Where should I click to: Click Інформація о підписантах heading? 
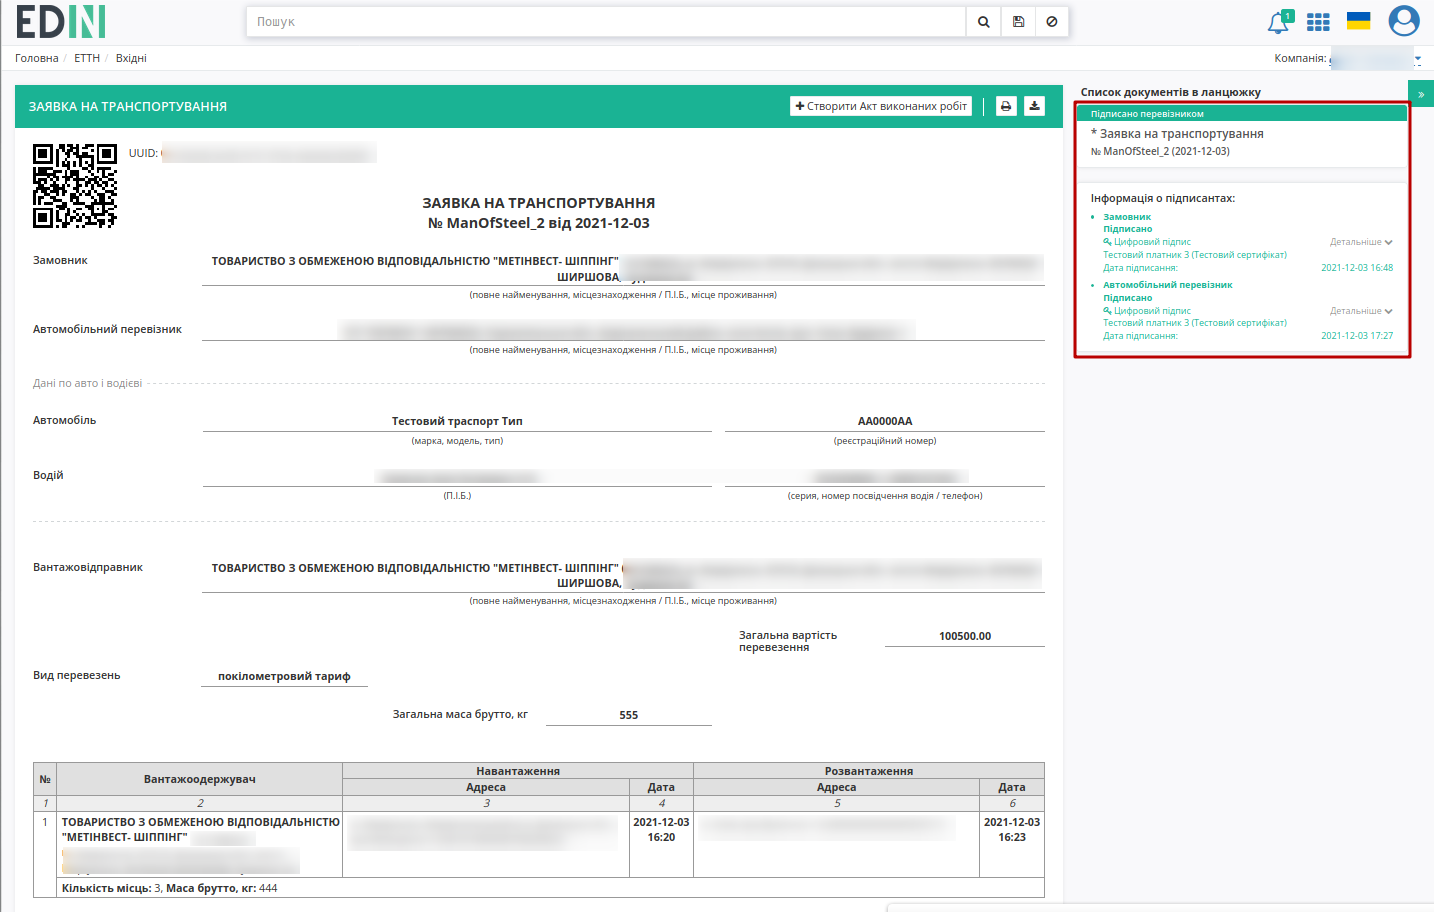pos(1163,198)
